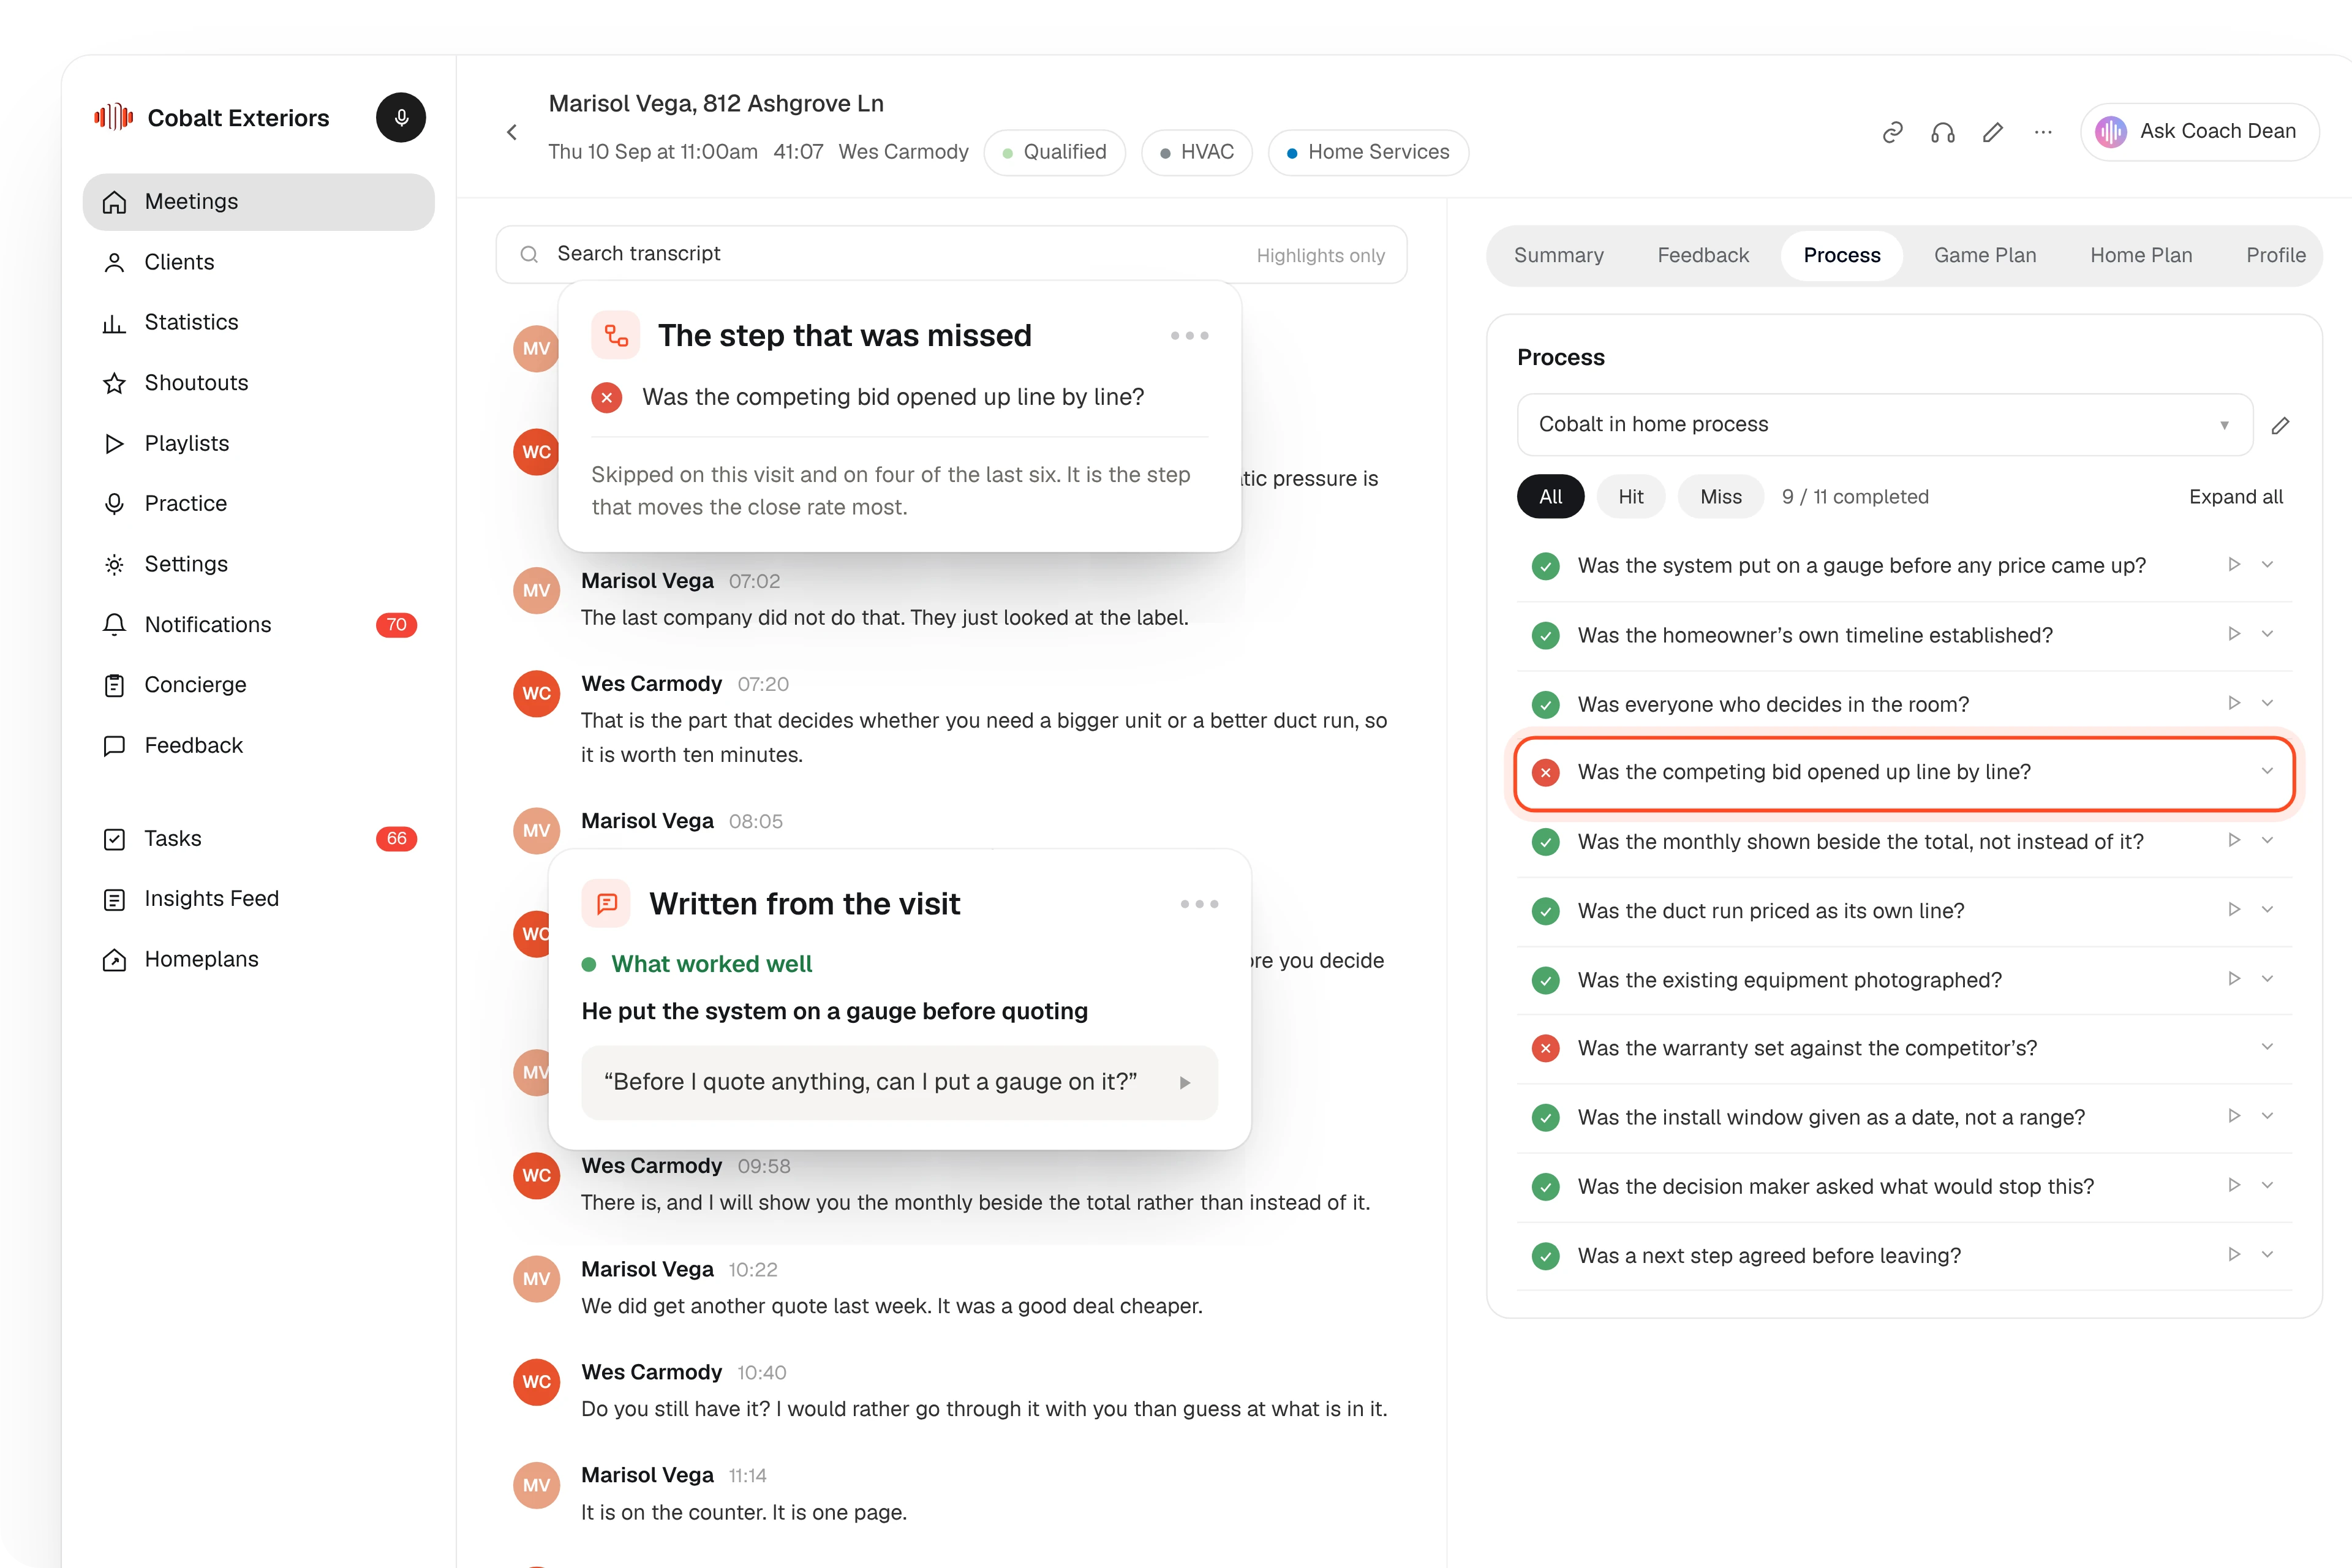This screenshot has width=2352, height=1568.
Task: Open Tasks with 66 badge
Action: pyautogui.click(x=258, y=839)
